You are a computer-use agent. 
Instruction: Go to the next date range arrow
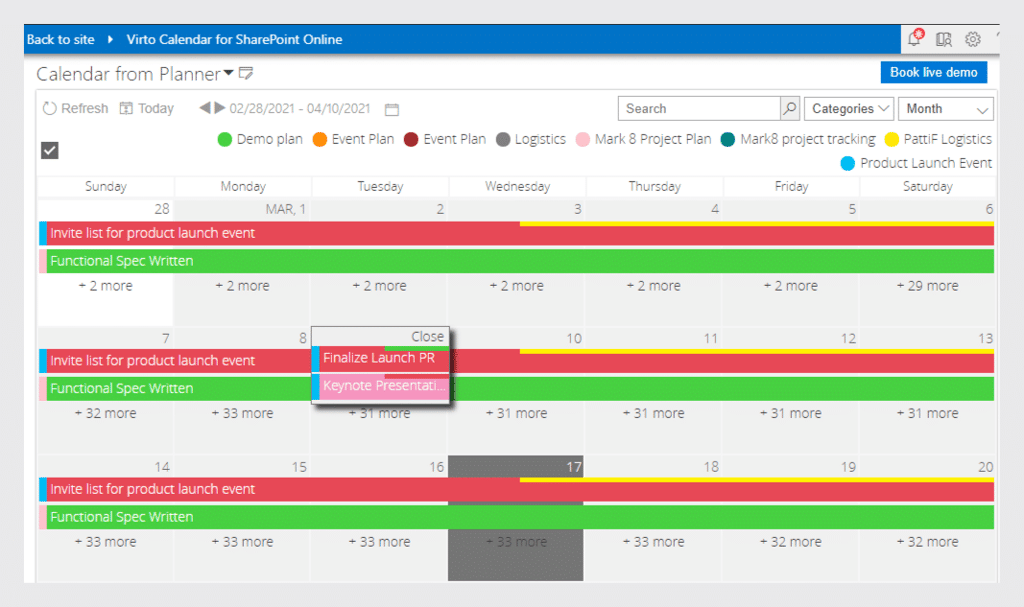[x=220, y=108]
